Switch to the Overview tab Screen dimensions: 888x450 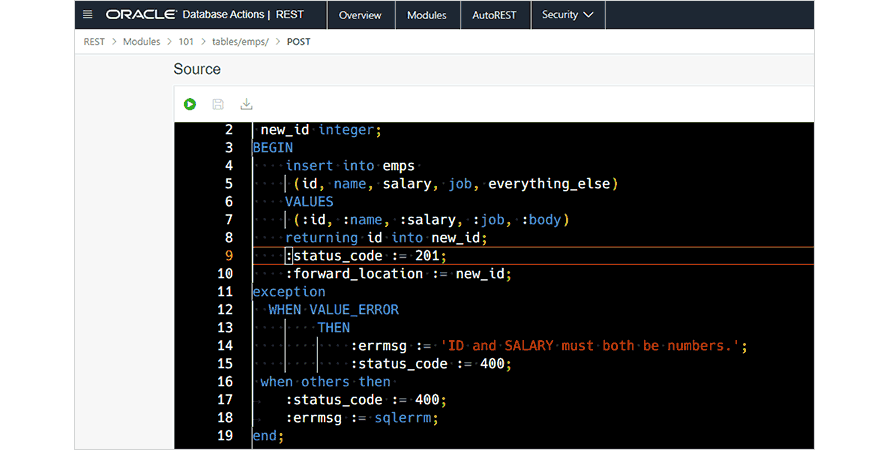(360, 15)
